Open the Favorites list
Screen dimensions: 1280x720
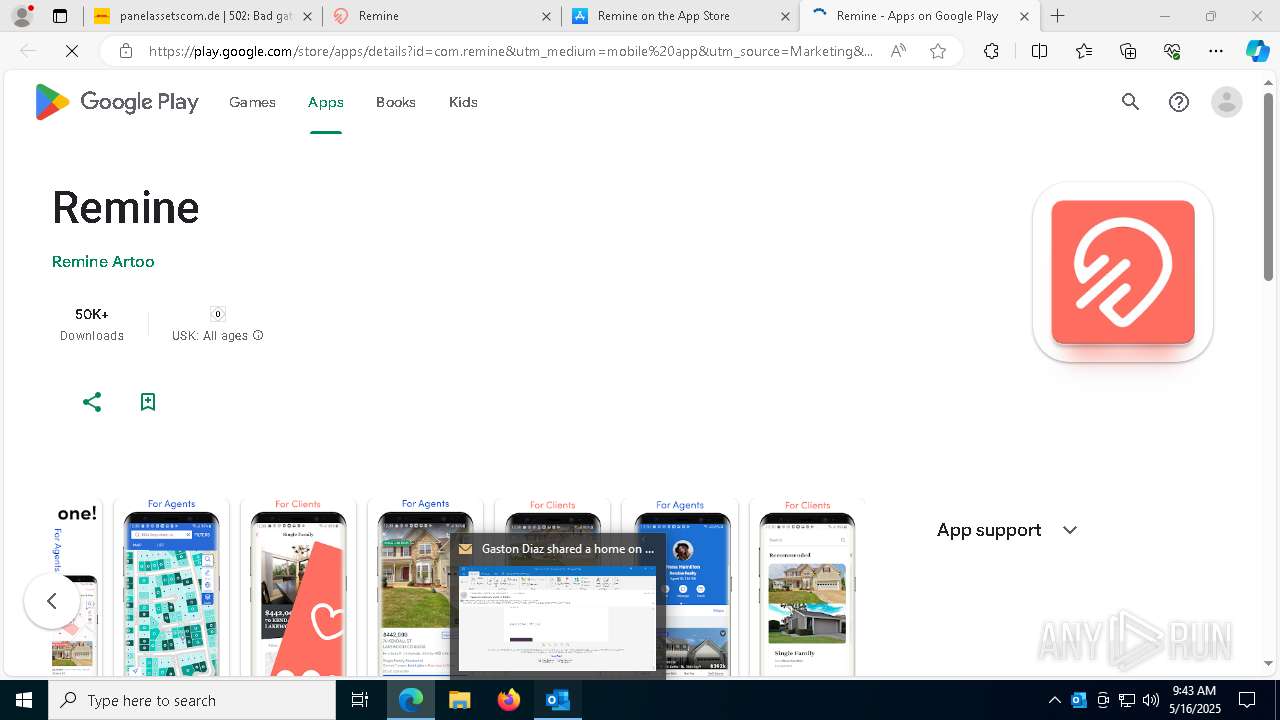pos(1084,51)
